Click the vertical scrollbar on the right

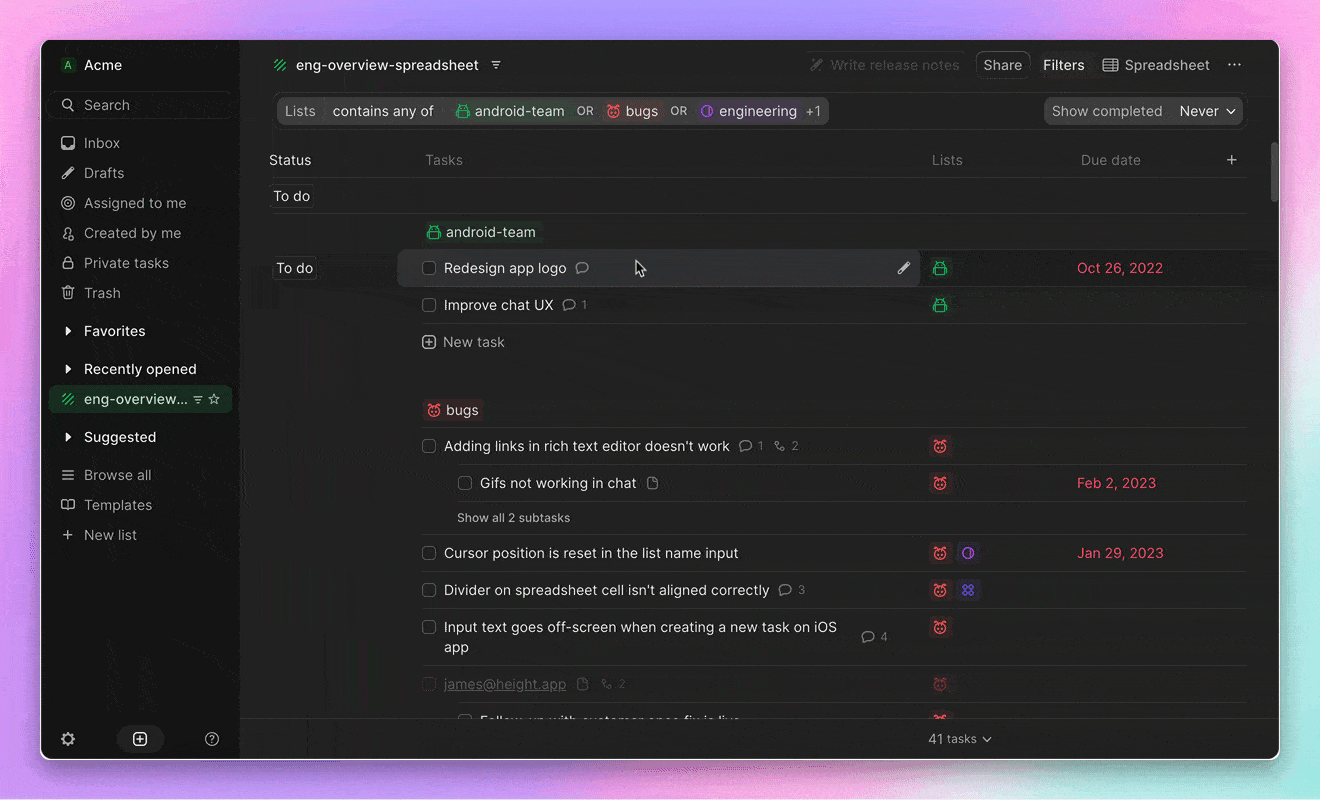tap(1274, 172)
